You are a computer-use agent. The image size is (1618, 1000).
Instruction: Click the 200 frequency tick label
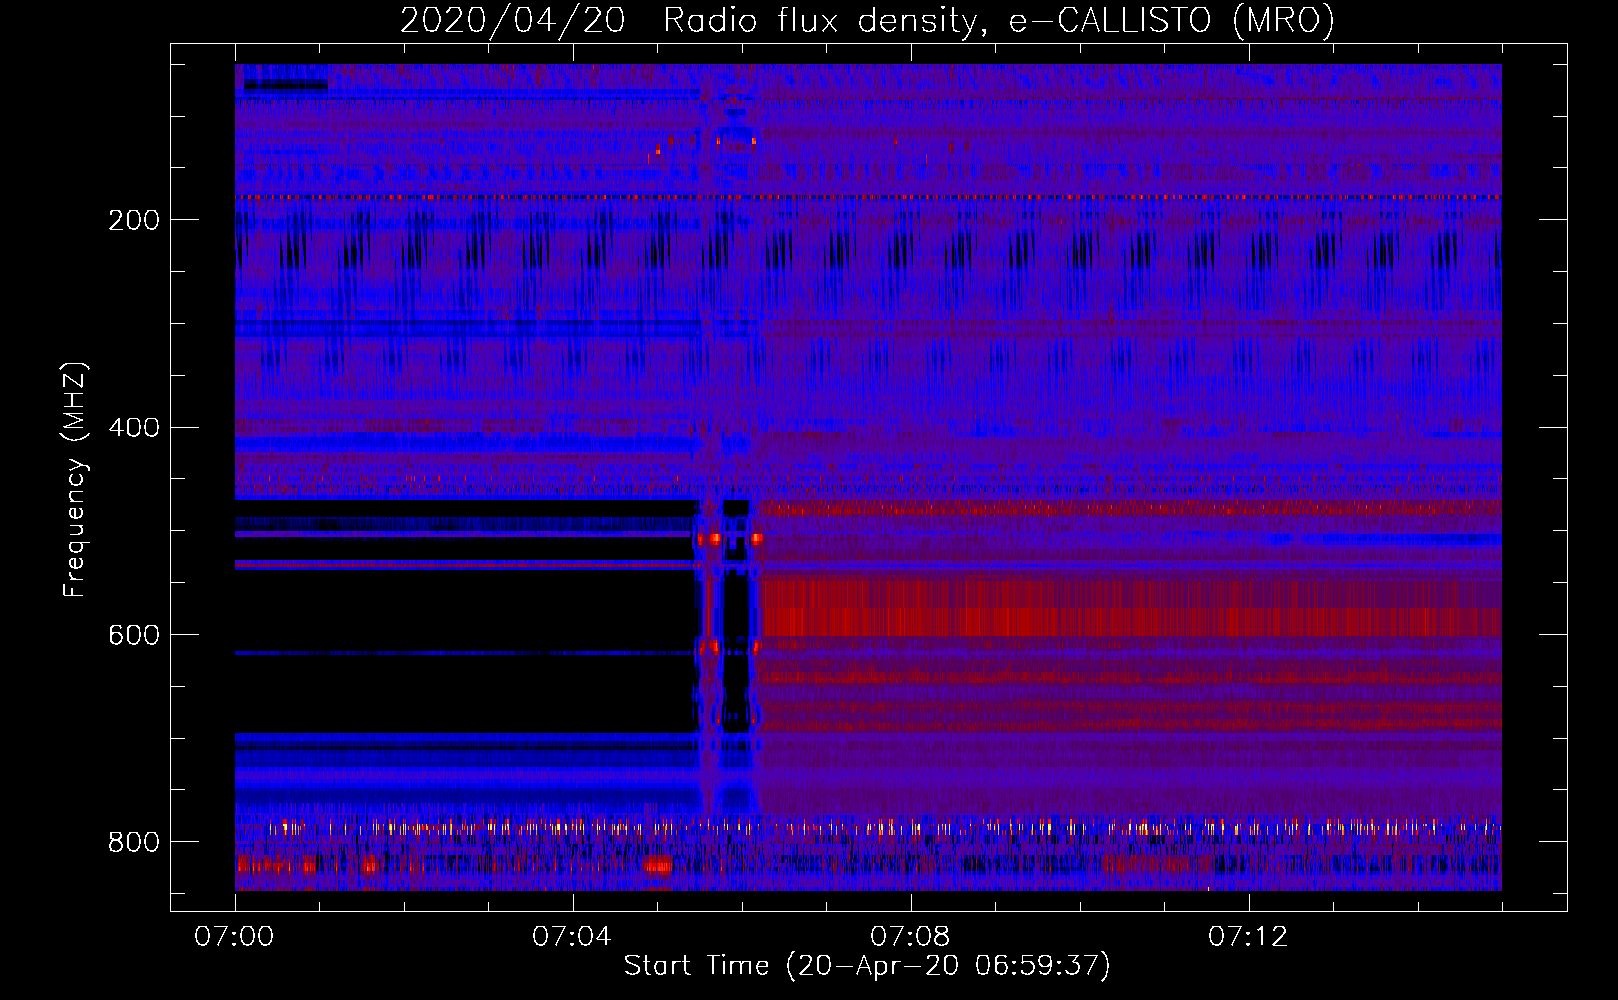coord(134,220)
